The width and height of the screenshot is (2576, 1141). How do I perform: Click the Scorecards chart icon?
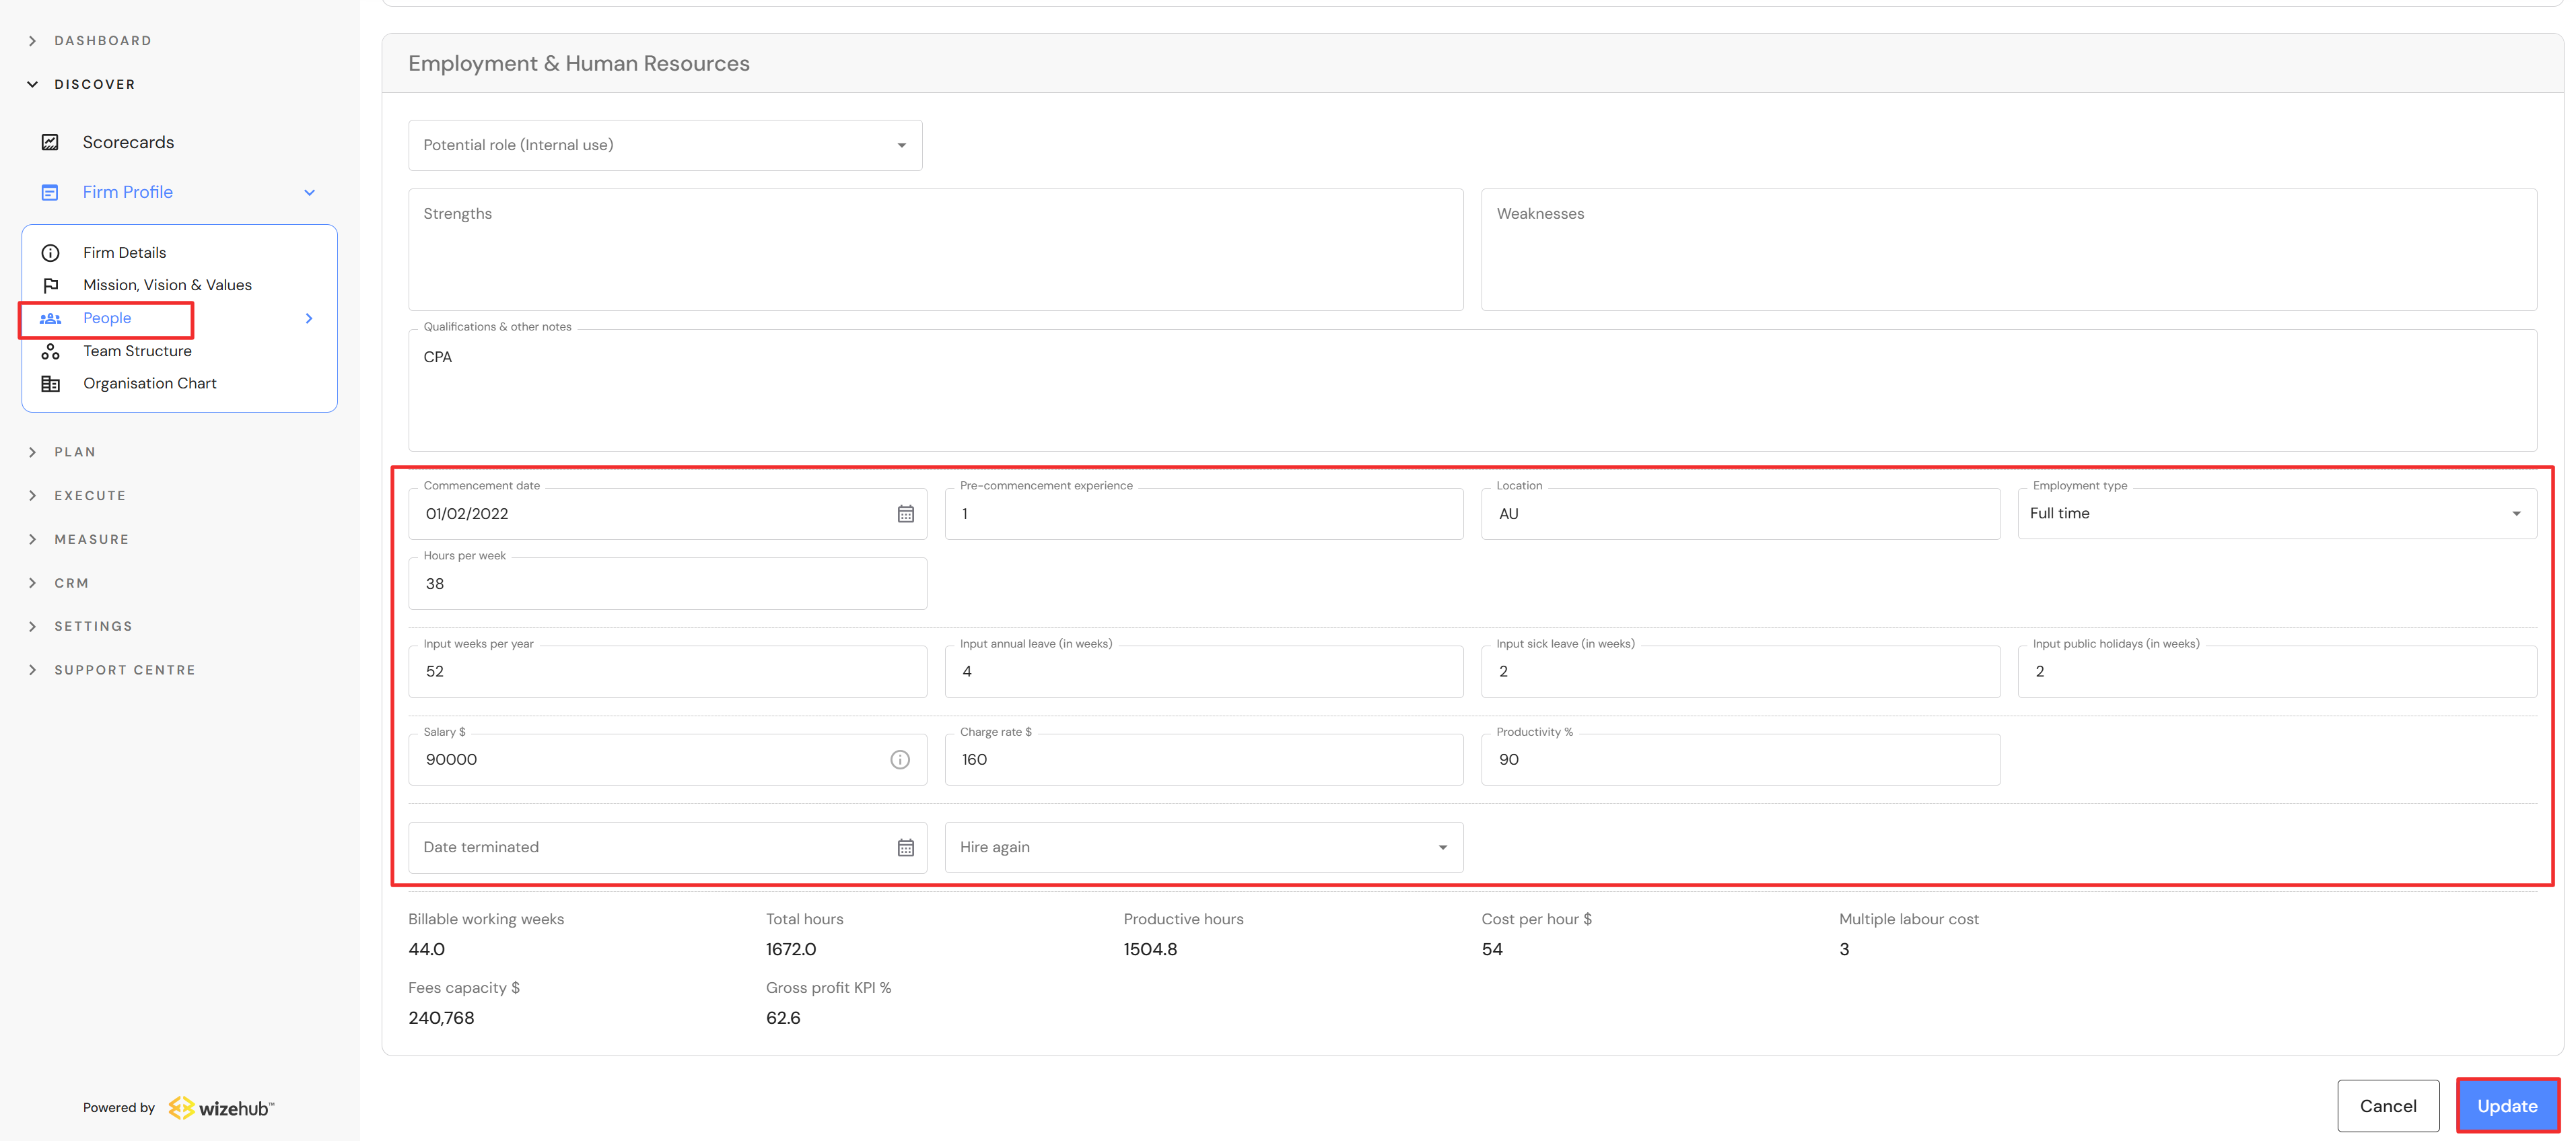(50, 142)
